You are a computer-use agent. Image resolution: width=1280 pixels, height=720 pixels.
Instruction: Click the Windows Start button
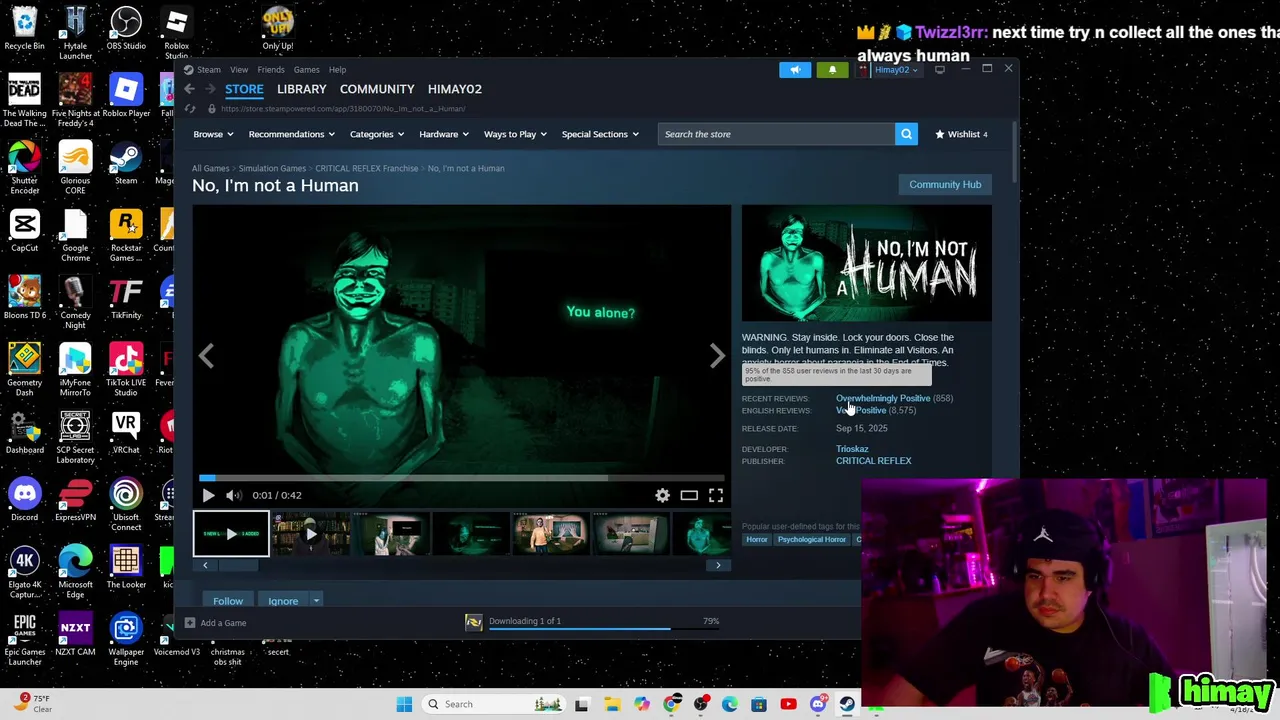(x=404, y=704)
